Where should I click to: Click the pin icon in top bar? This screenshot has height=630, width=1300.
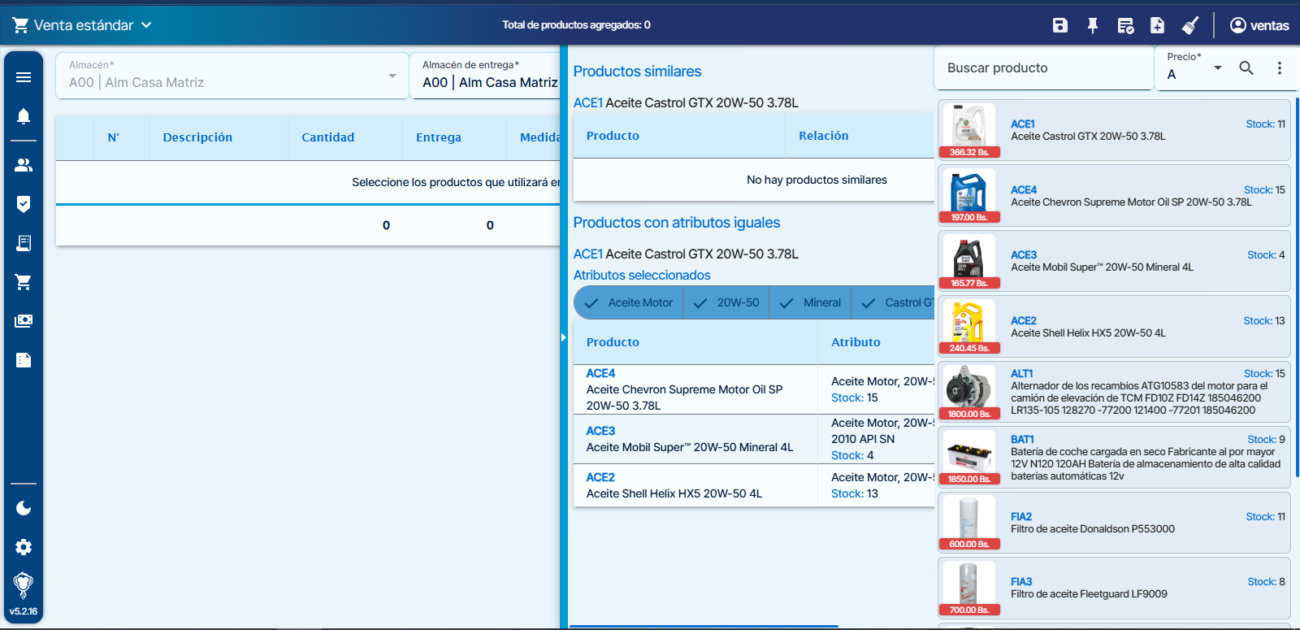(x=1093, y=25)
